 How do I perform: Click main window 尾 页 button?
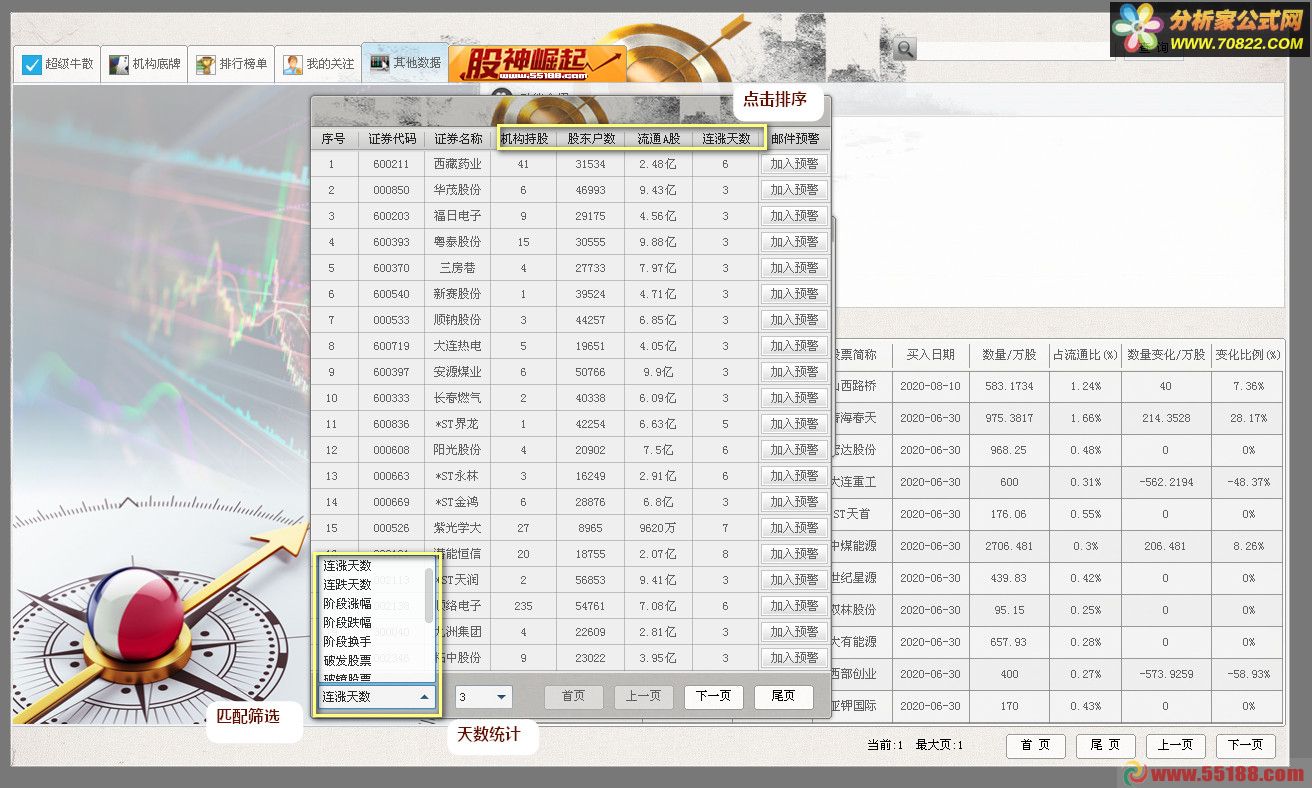1105,745
